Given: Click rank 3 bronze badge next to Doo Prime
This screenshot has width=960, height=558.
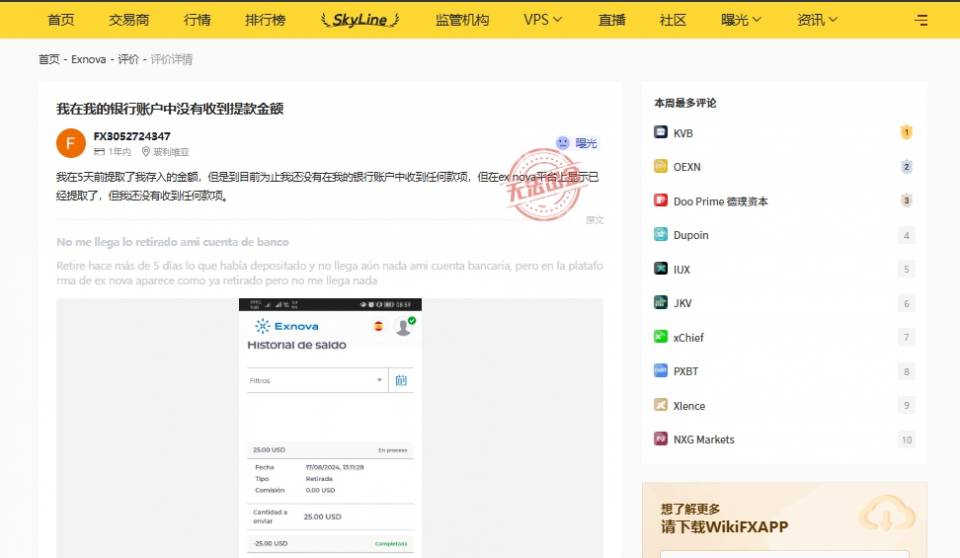Looking at the screenshot, I should click(x=907, y=200).
